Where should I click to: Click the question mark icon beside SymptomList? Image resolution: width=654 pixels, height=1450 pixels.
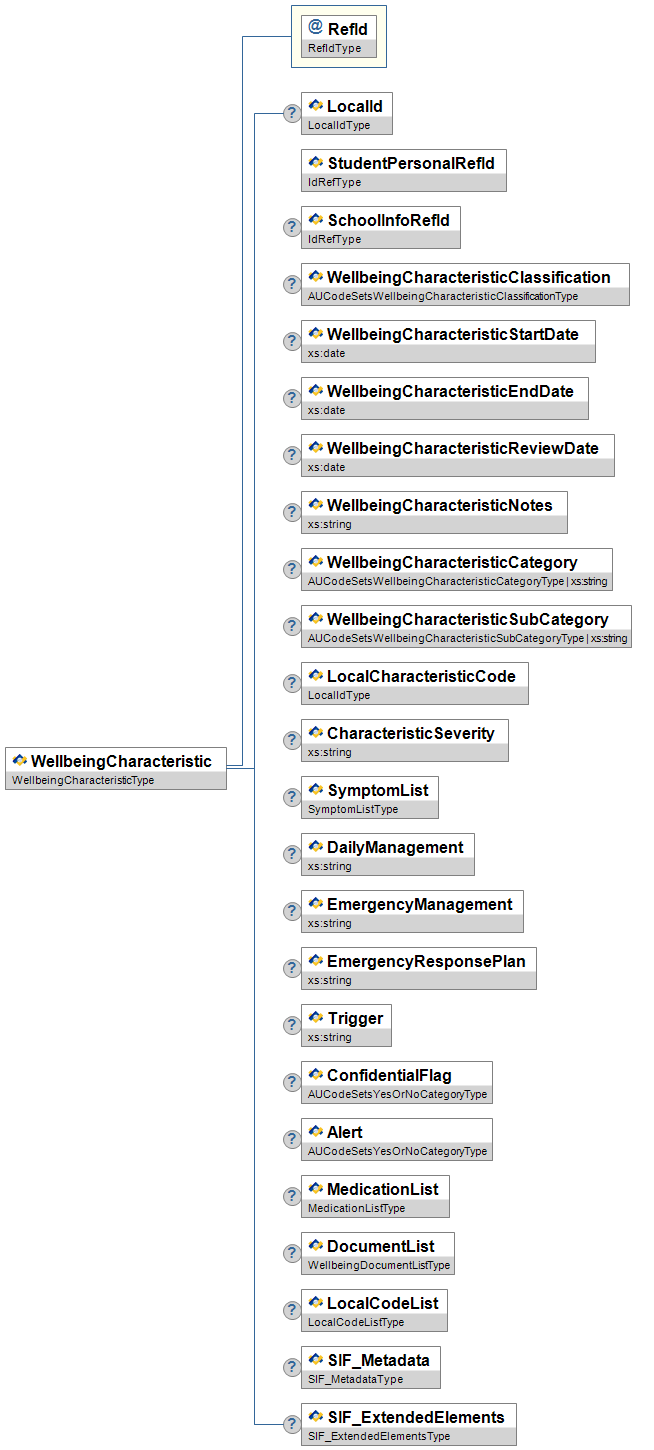coord(292,797)
